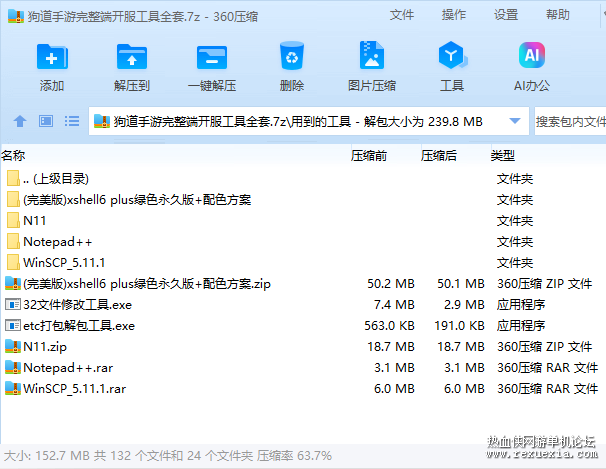Click the 3.1 MB 压缩前 cell of Notepad++.rar
This screenshot has height=469, width=606.
click(394, 367)
